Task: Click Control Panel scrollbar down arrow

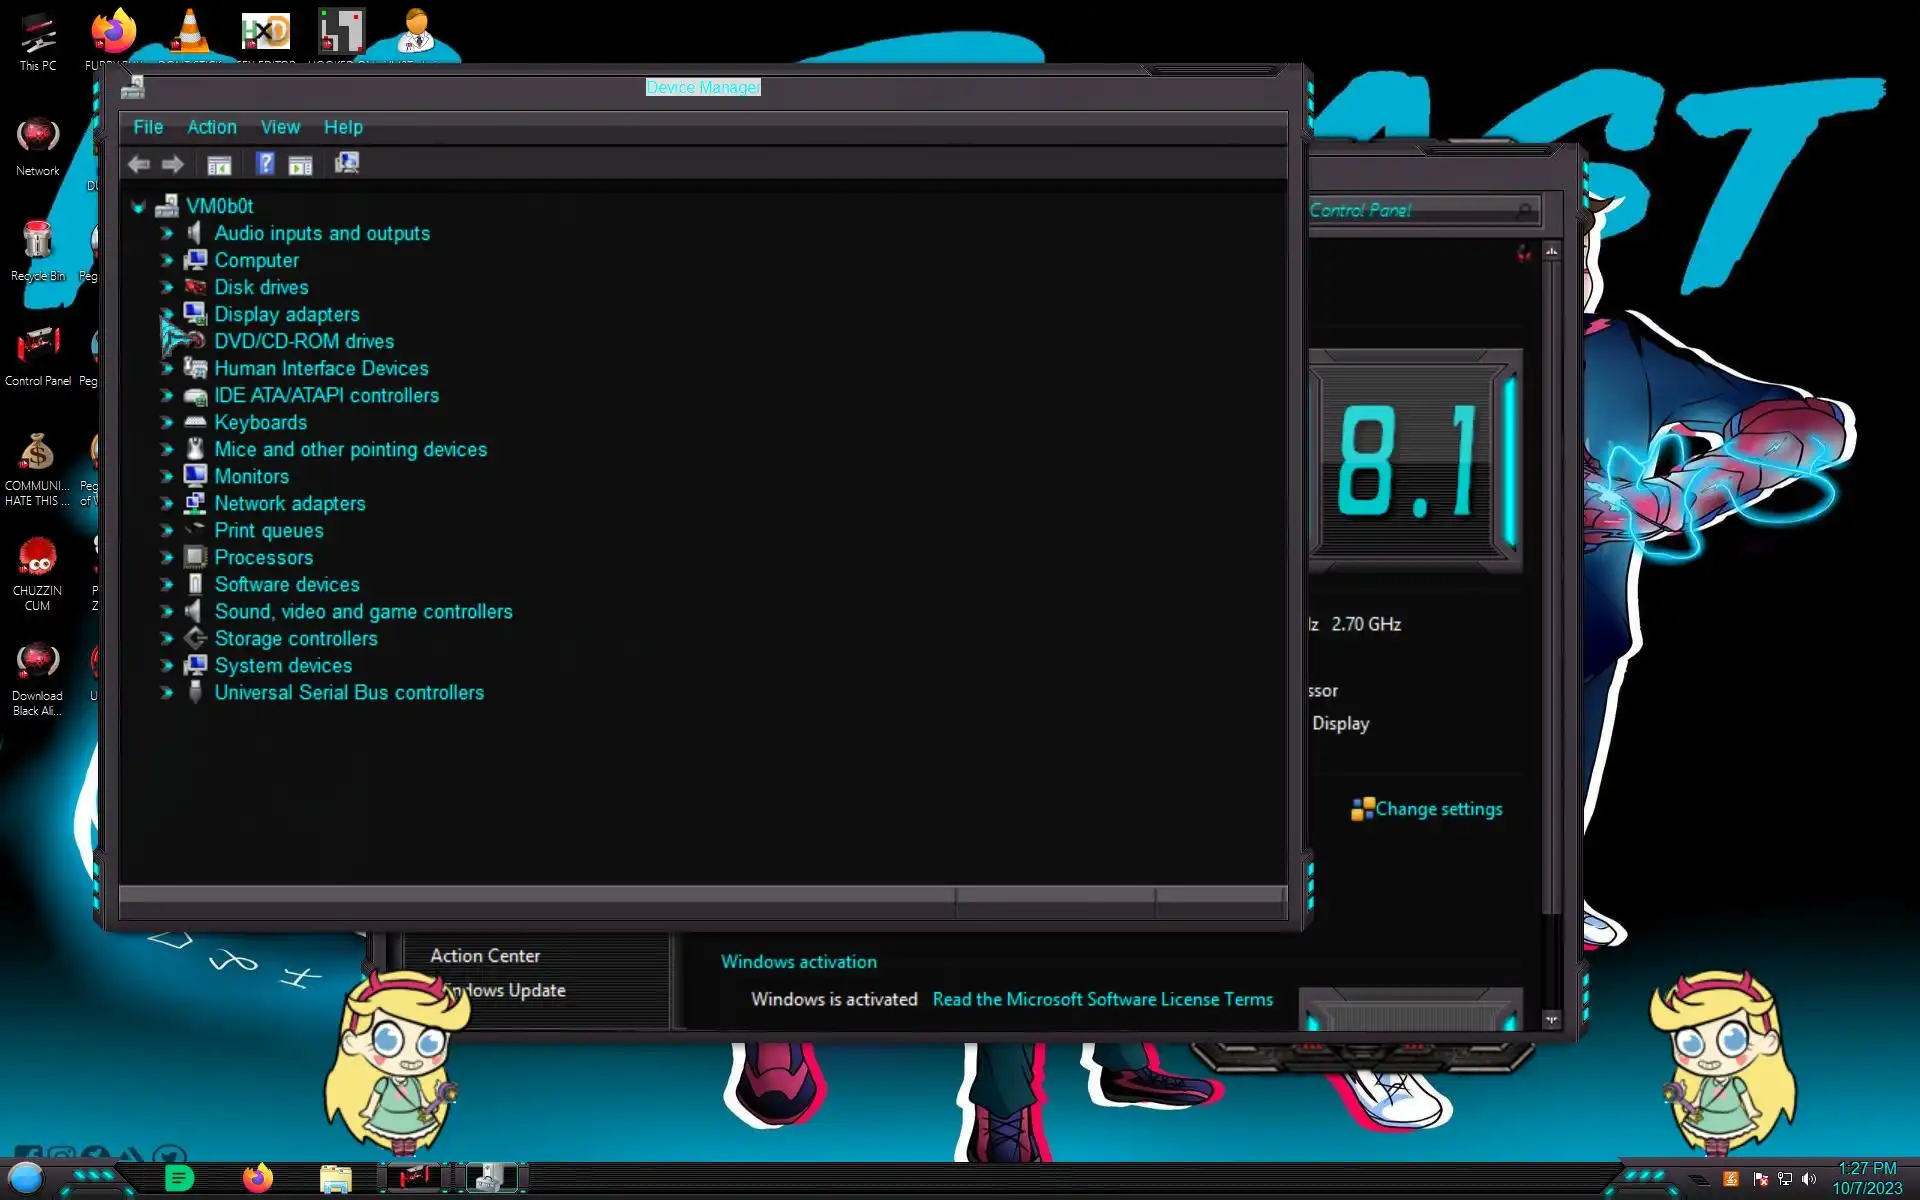Action: [x=1551, y=1020]
